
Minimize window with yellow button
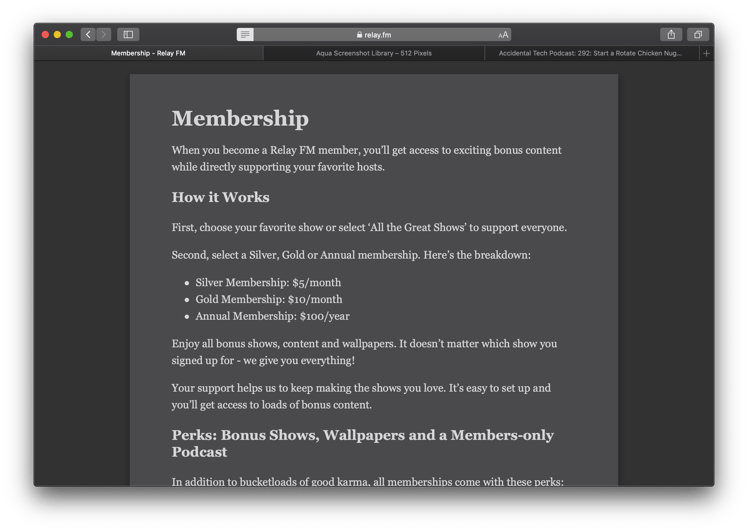[57, 34]
